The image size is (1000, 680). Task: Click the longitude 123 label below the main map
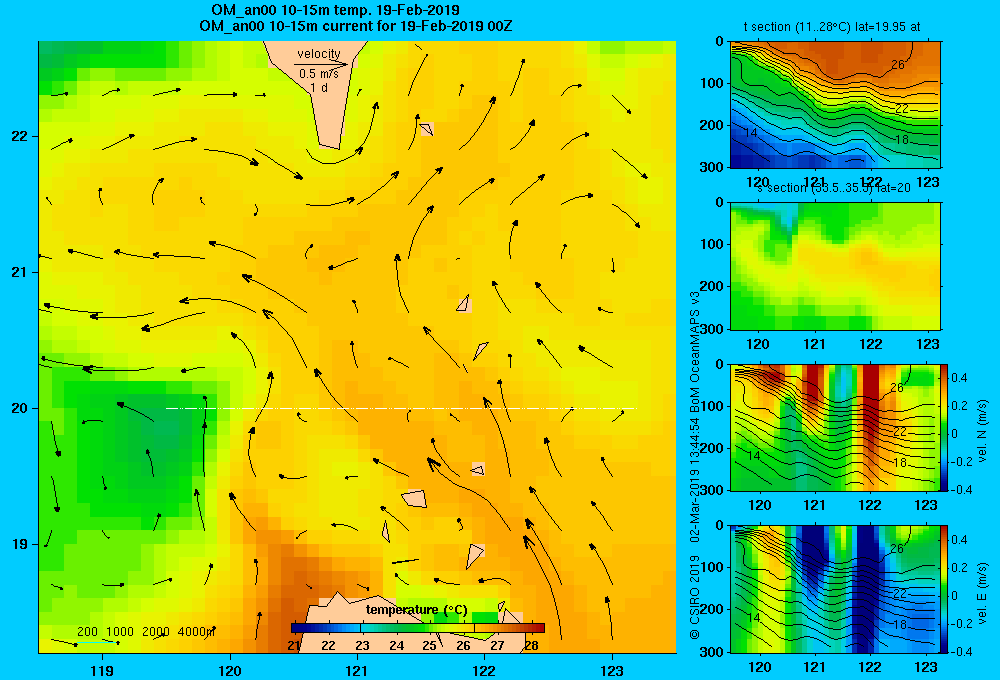tap(612, 670)
